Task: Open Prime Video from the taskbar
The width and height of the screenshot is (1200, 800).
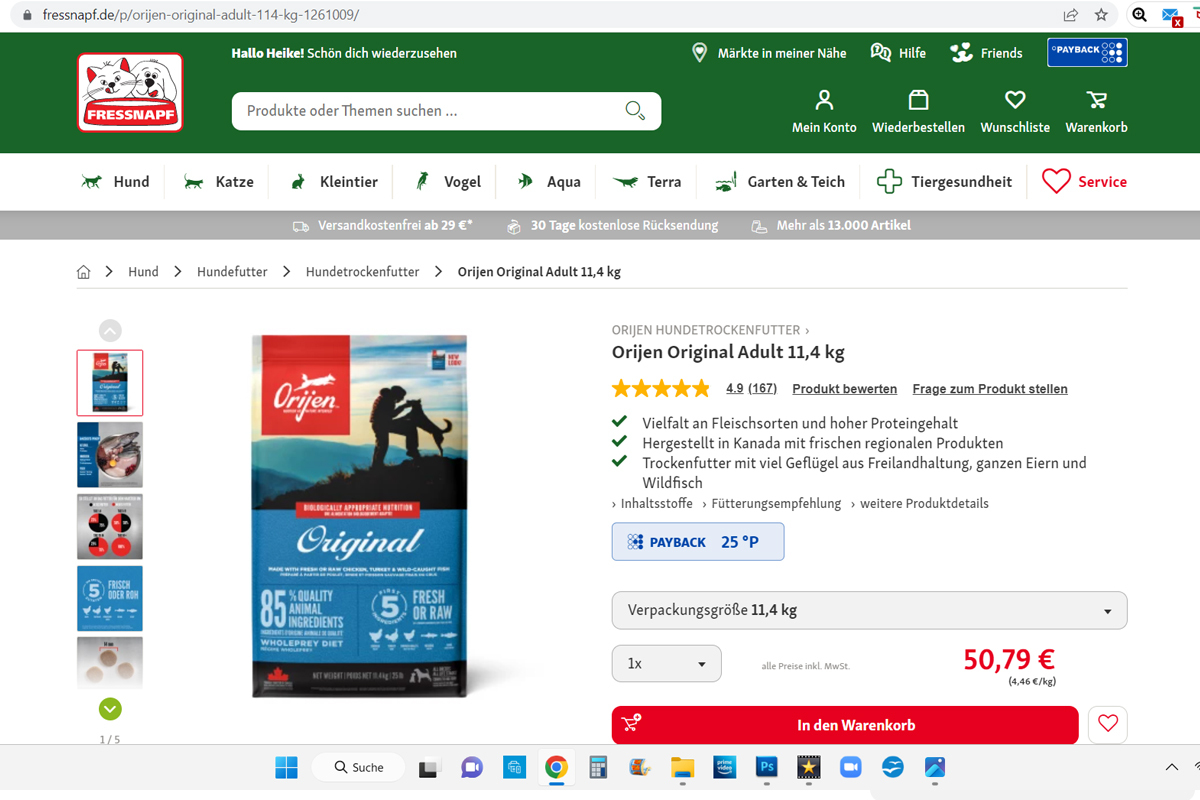Action: (725, 767)
